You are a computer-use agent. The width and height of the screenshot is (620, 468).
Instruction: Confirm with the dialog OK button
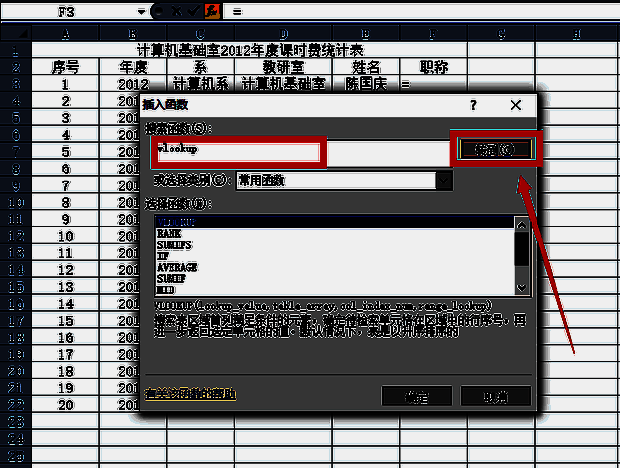click(x=416, y=395)
